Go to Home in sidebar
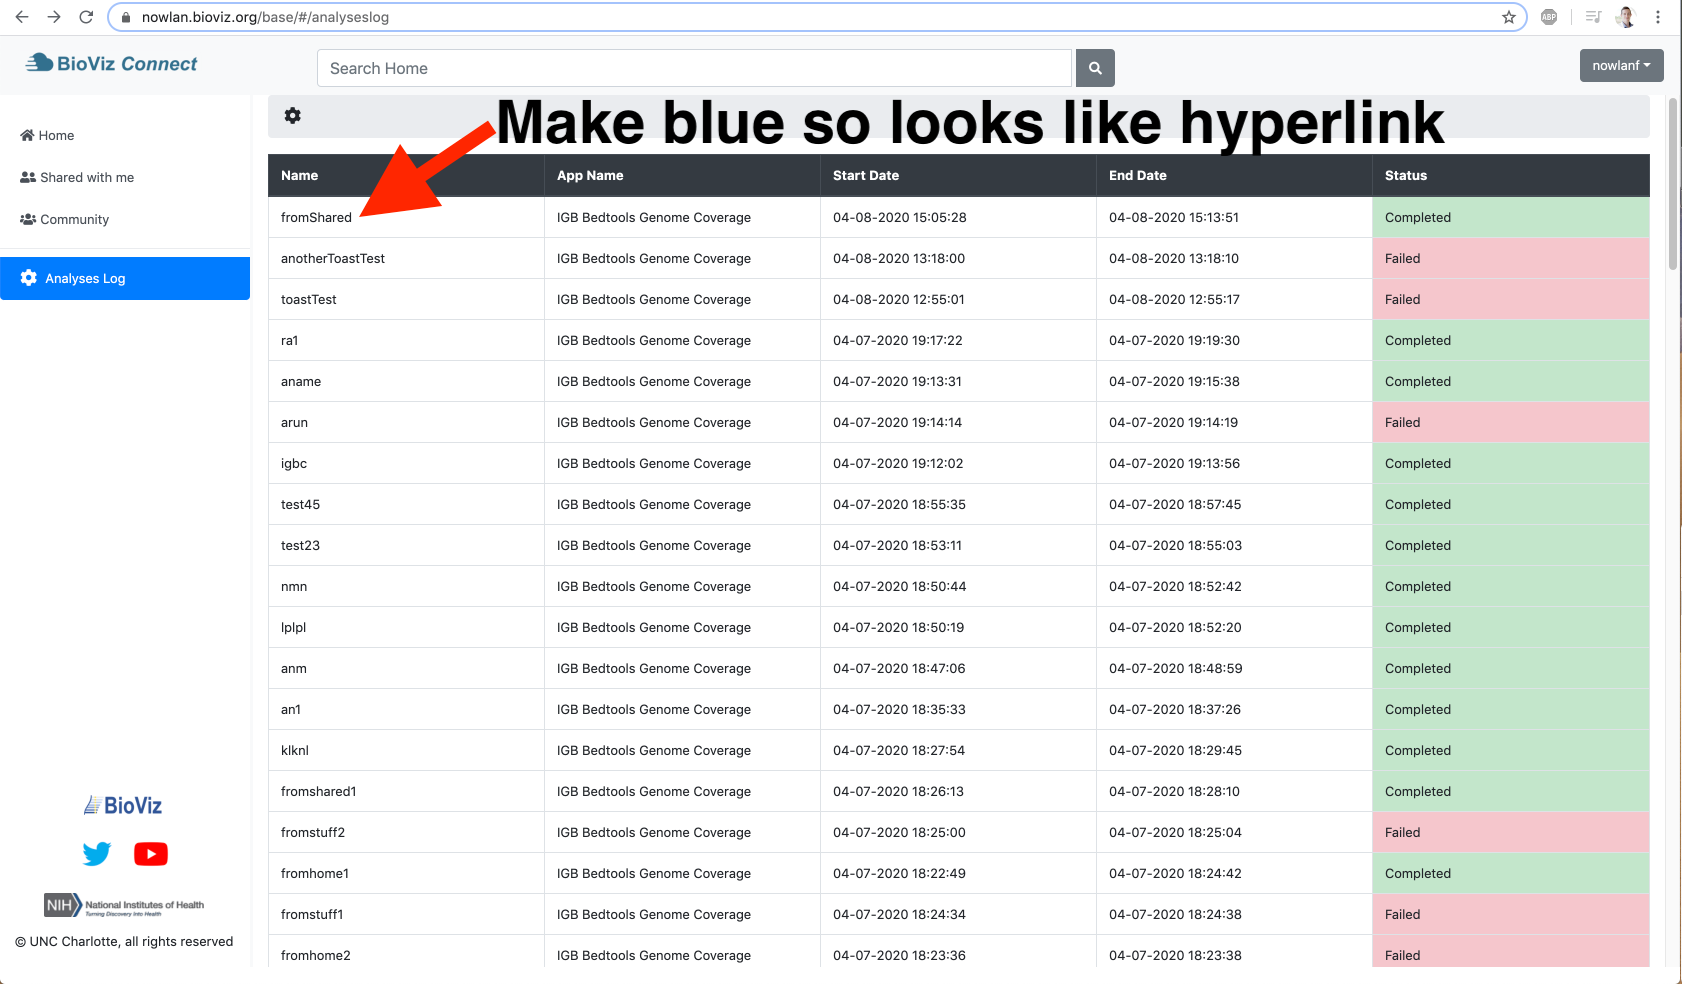 pyautogui.click(x=56, y=136)
